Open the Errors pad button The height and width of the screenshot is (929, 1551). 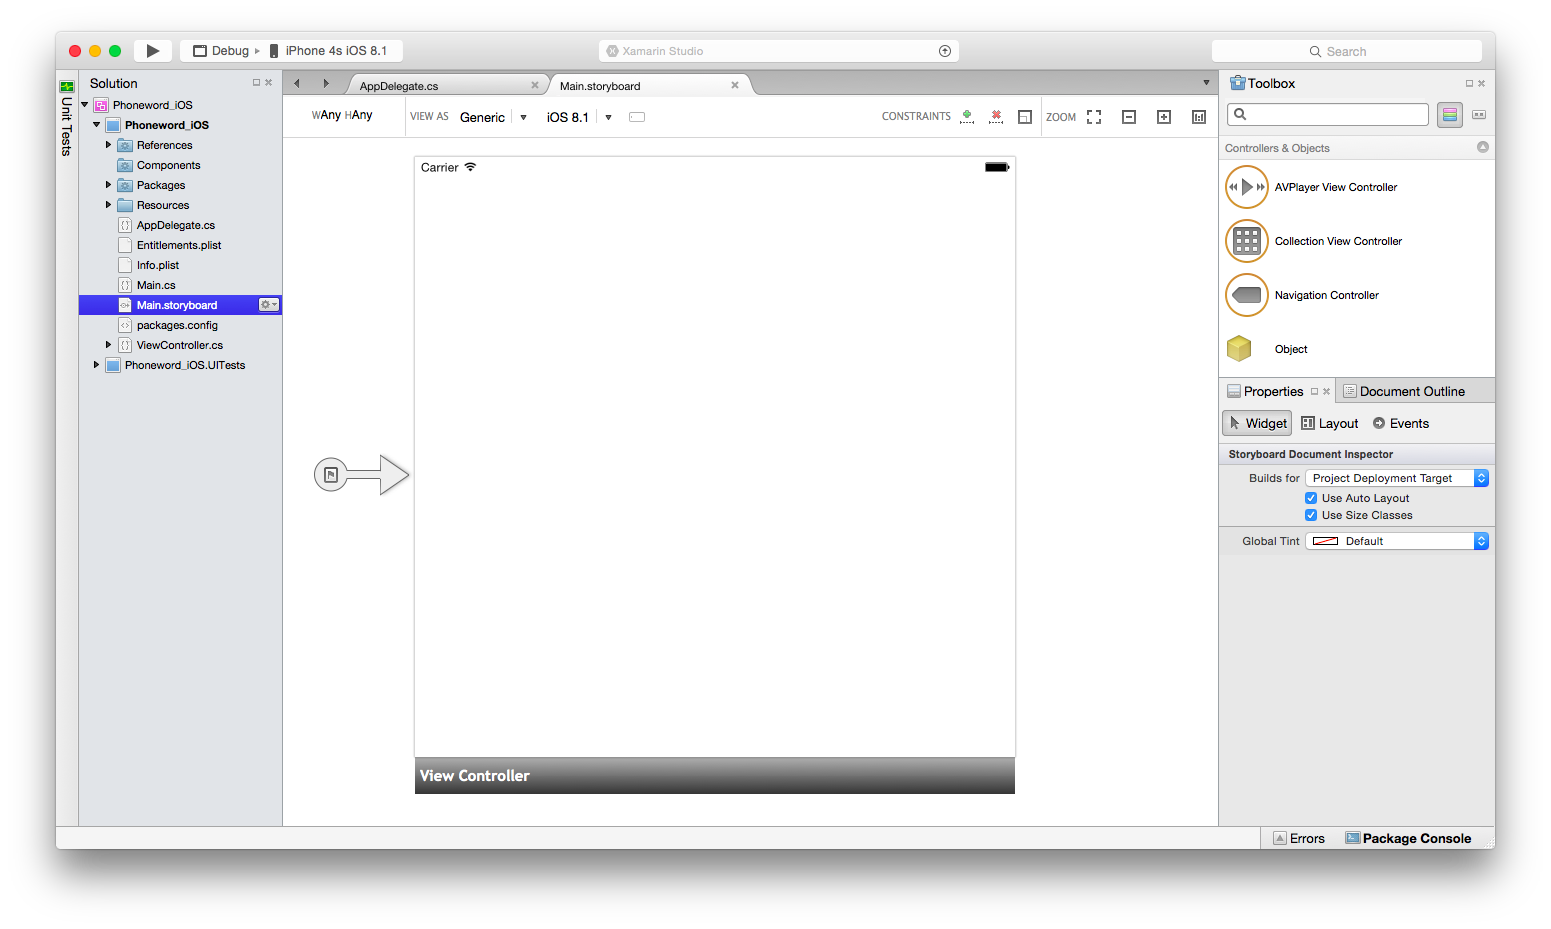point(1299,838)
